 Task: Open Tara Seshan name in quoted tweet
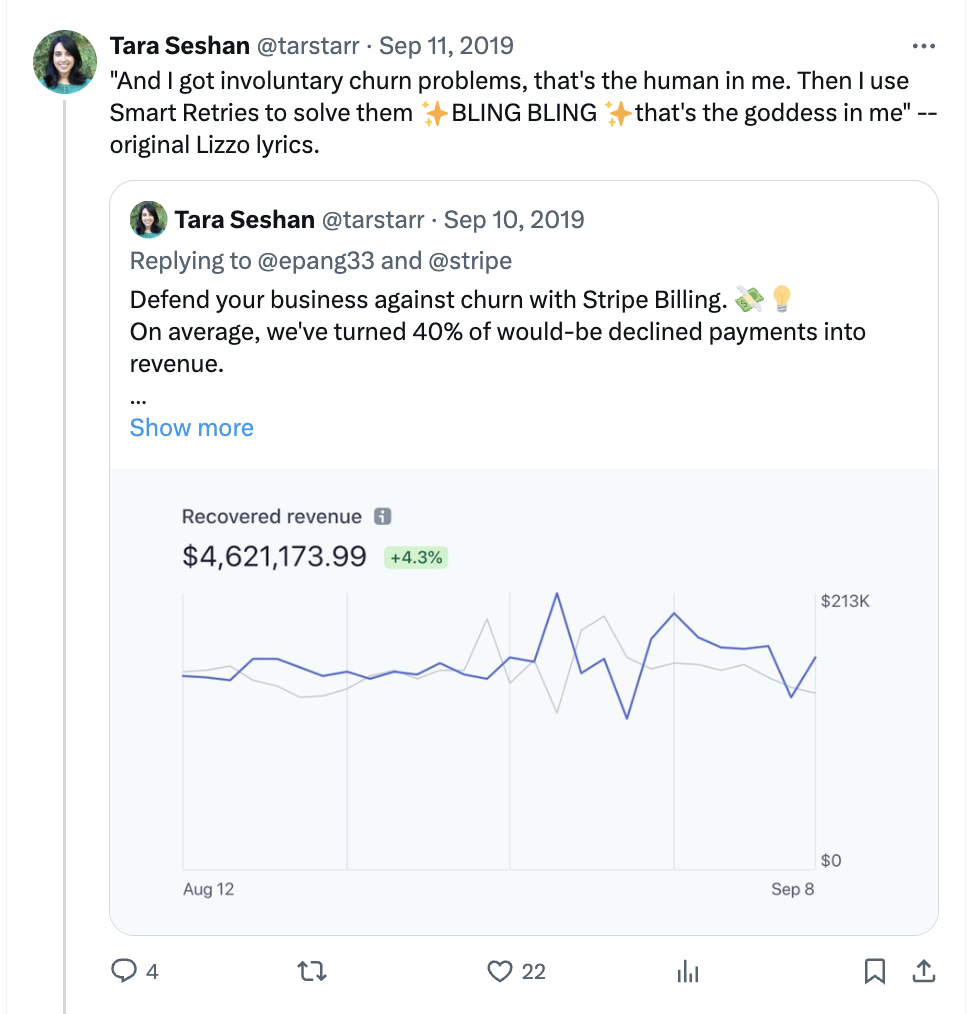(244, 220)
